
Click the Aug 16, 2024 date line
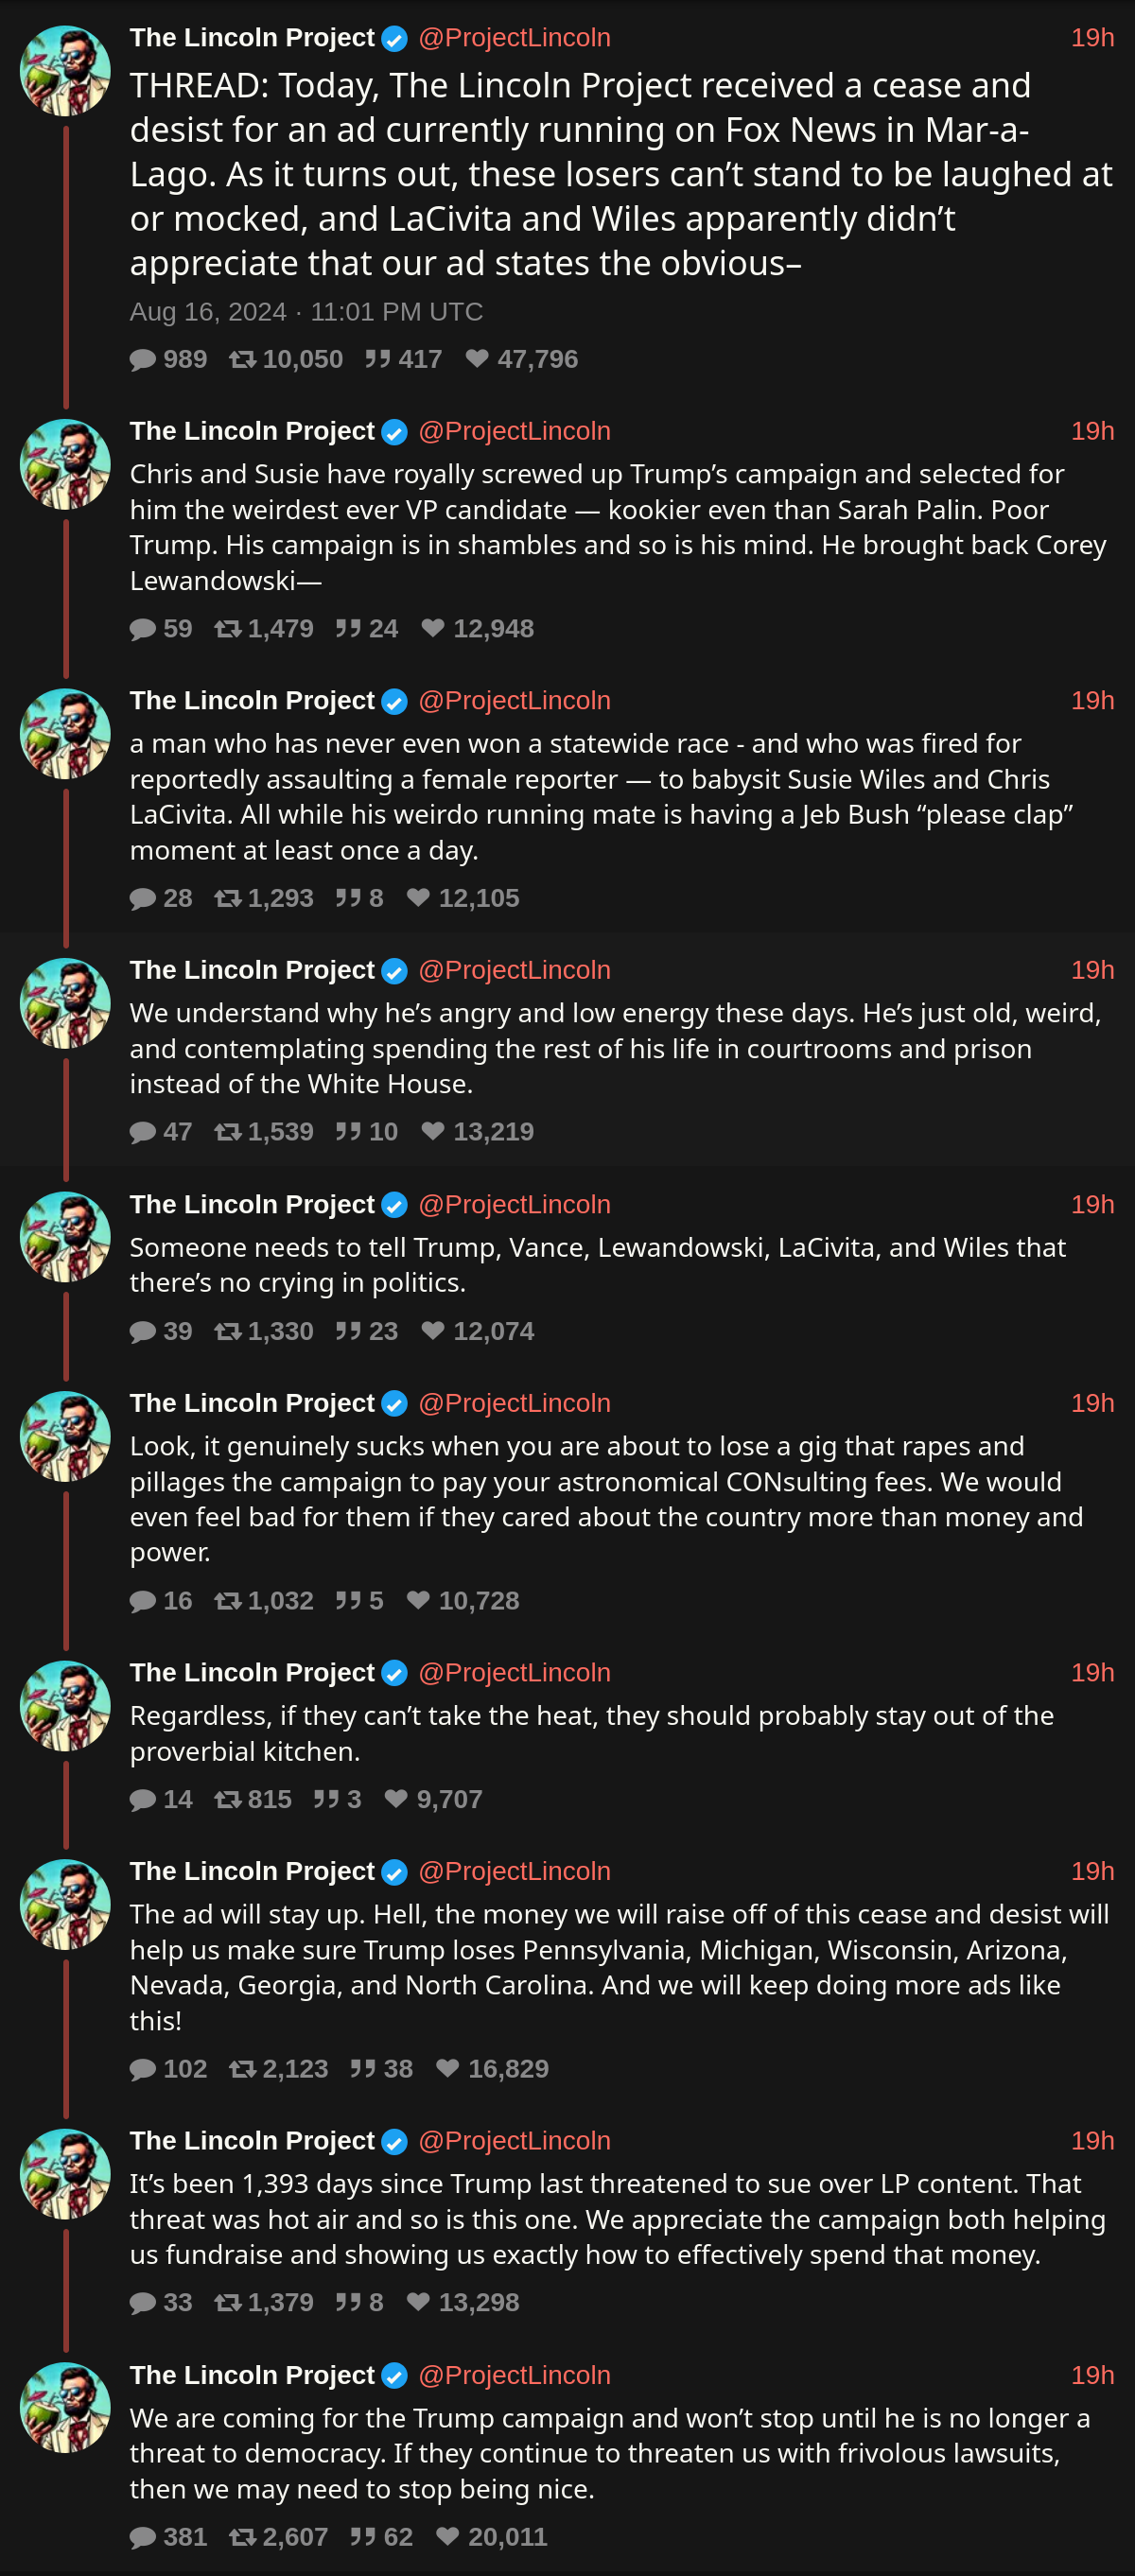(x=306, y=312)
